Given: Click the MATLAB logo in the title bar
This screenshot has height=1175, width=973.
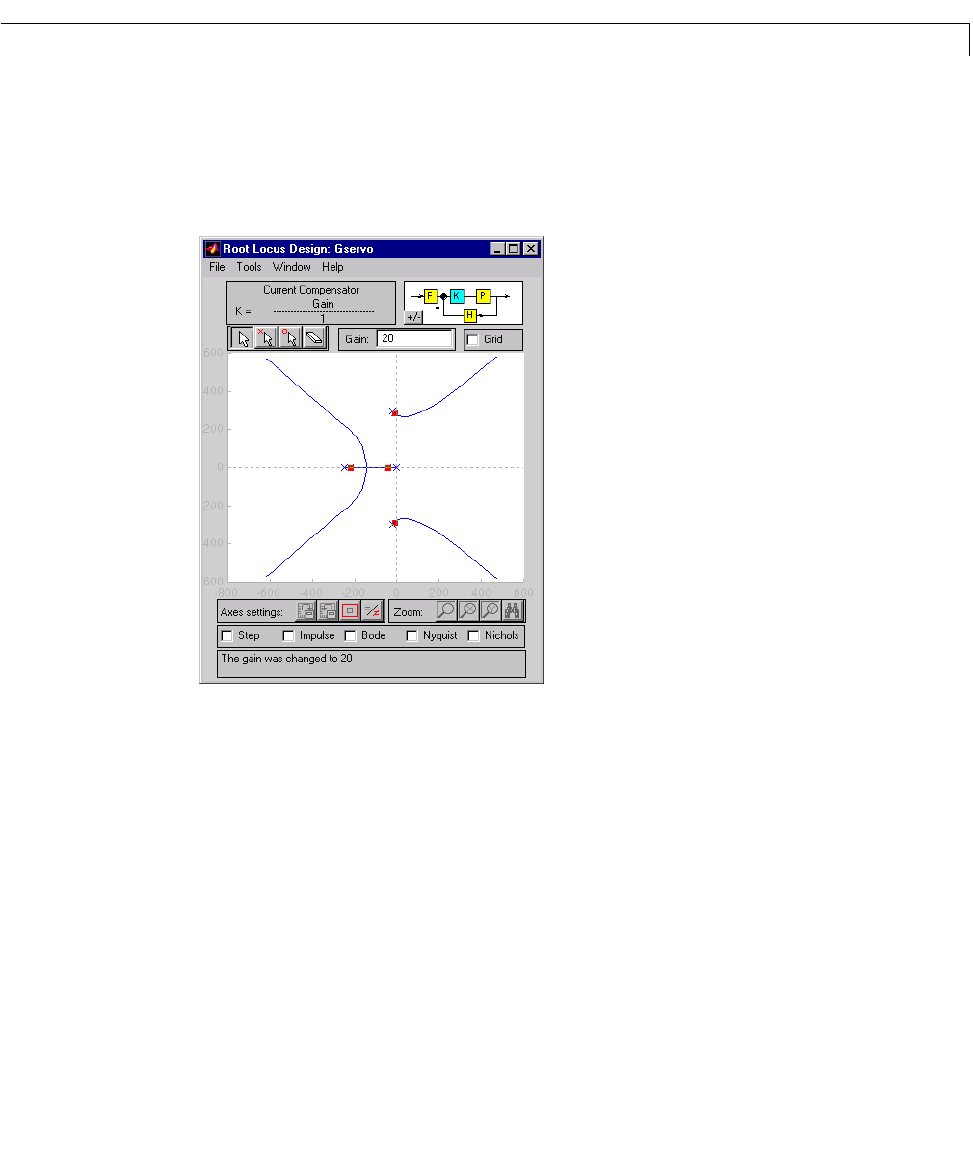Looking at the screenshot, I should pyautogui.click(x=212, y=249).
